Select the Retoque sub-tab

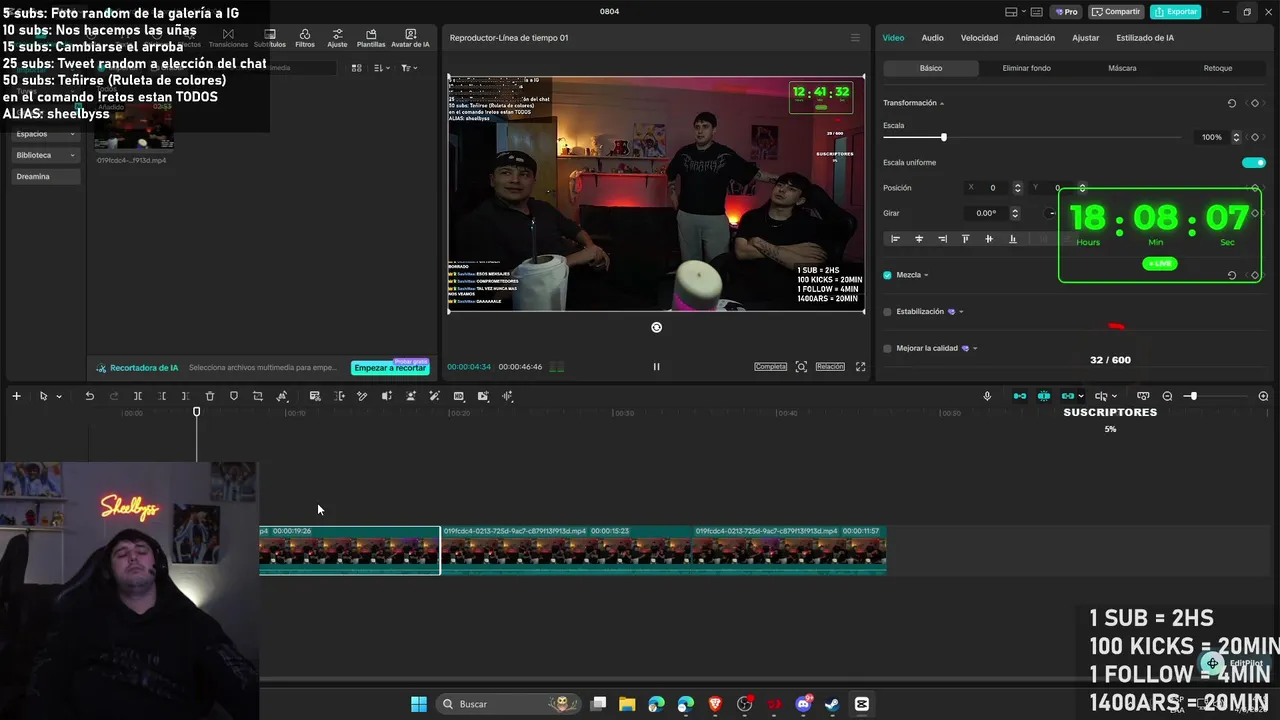click(x=1218, y=68)
